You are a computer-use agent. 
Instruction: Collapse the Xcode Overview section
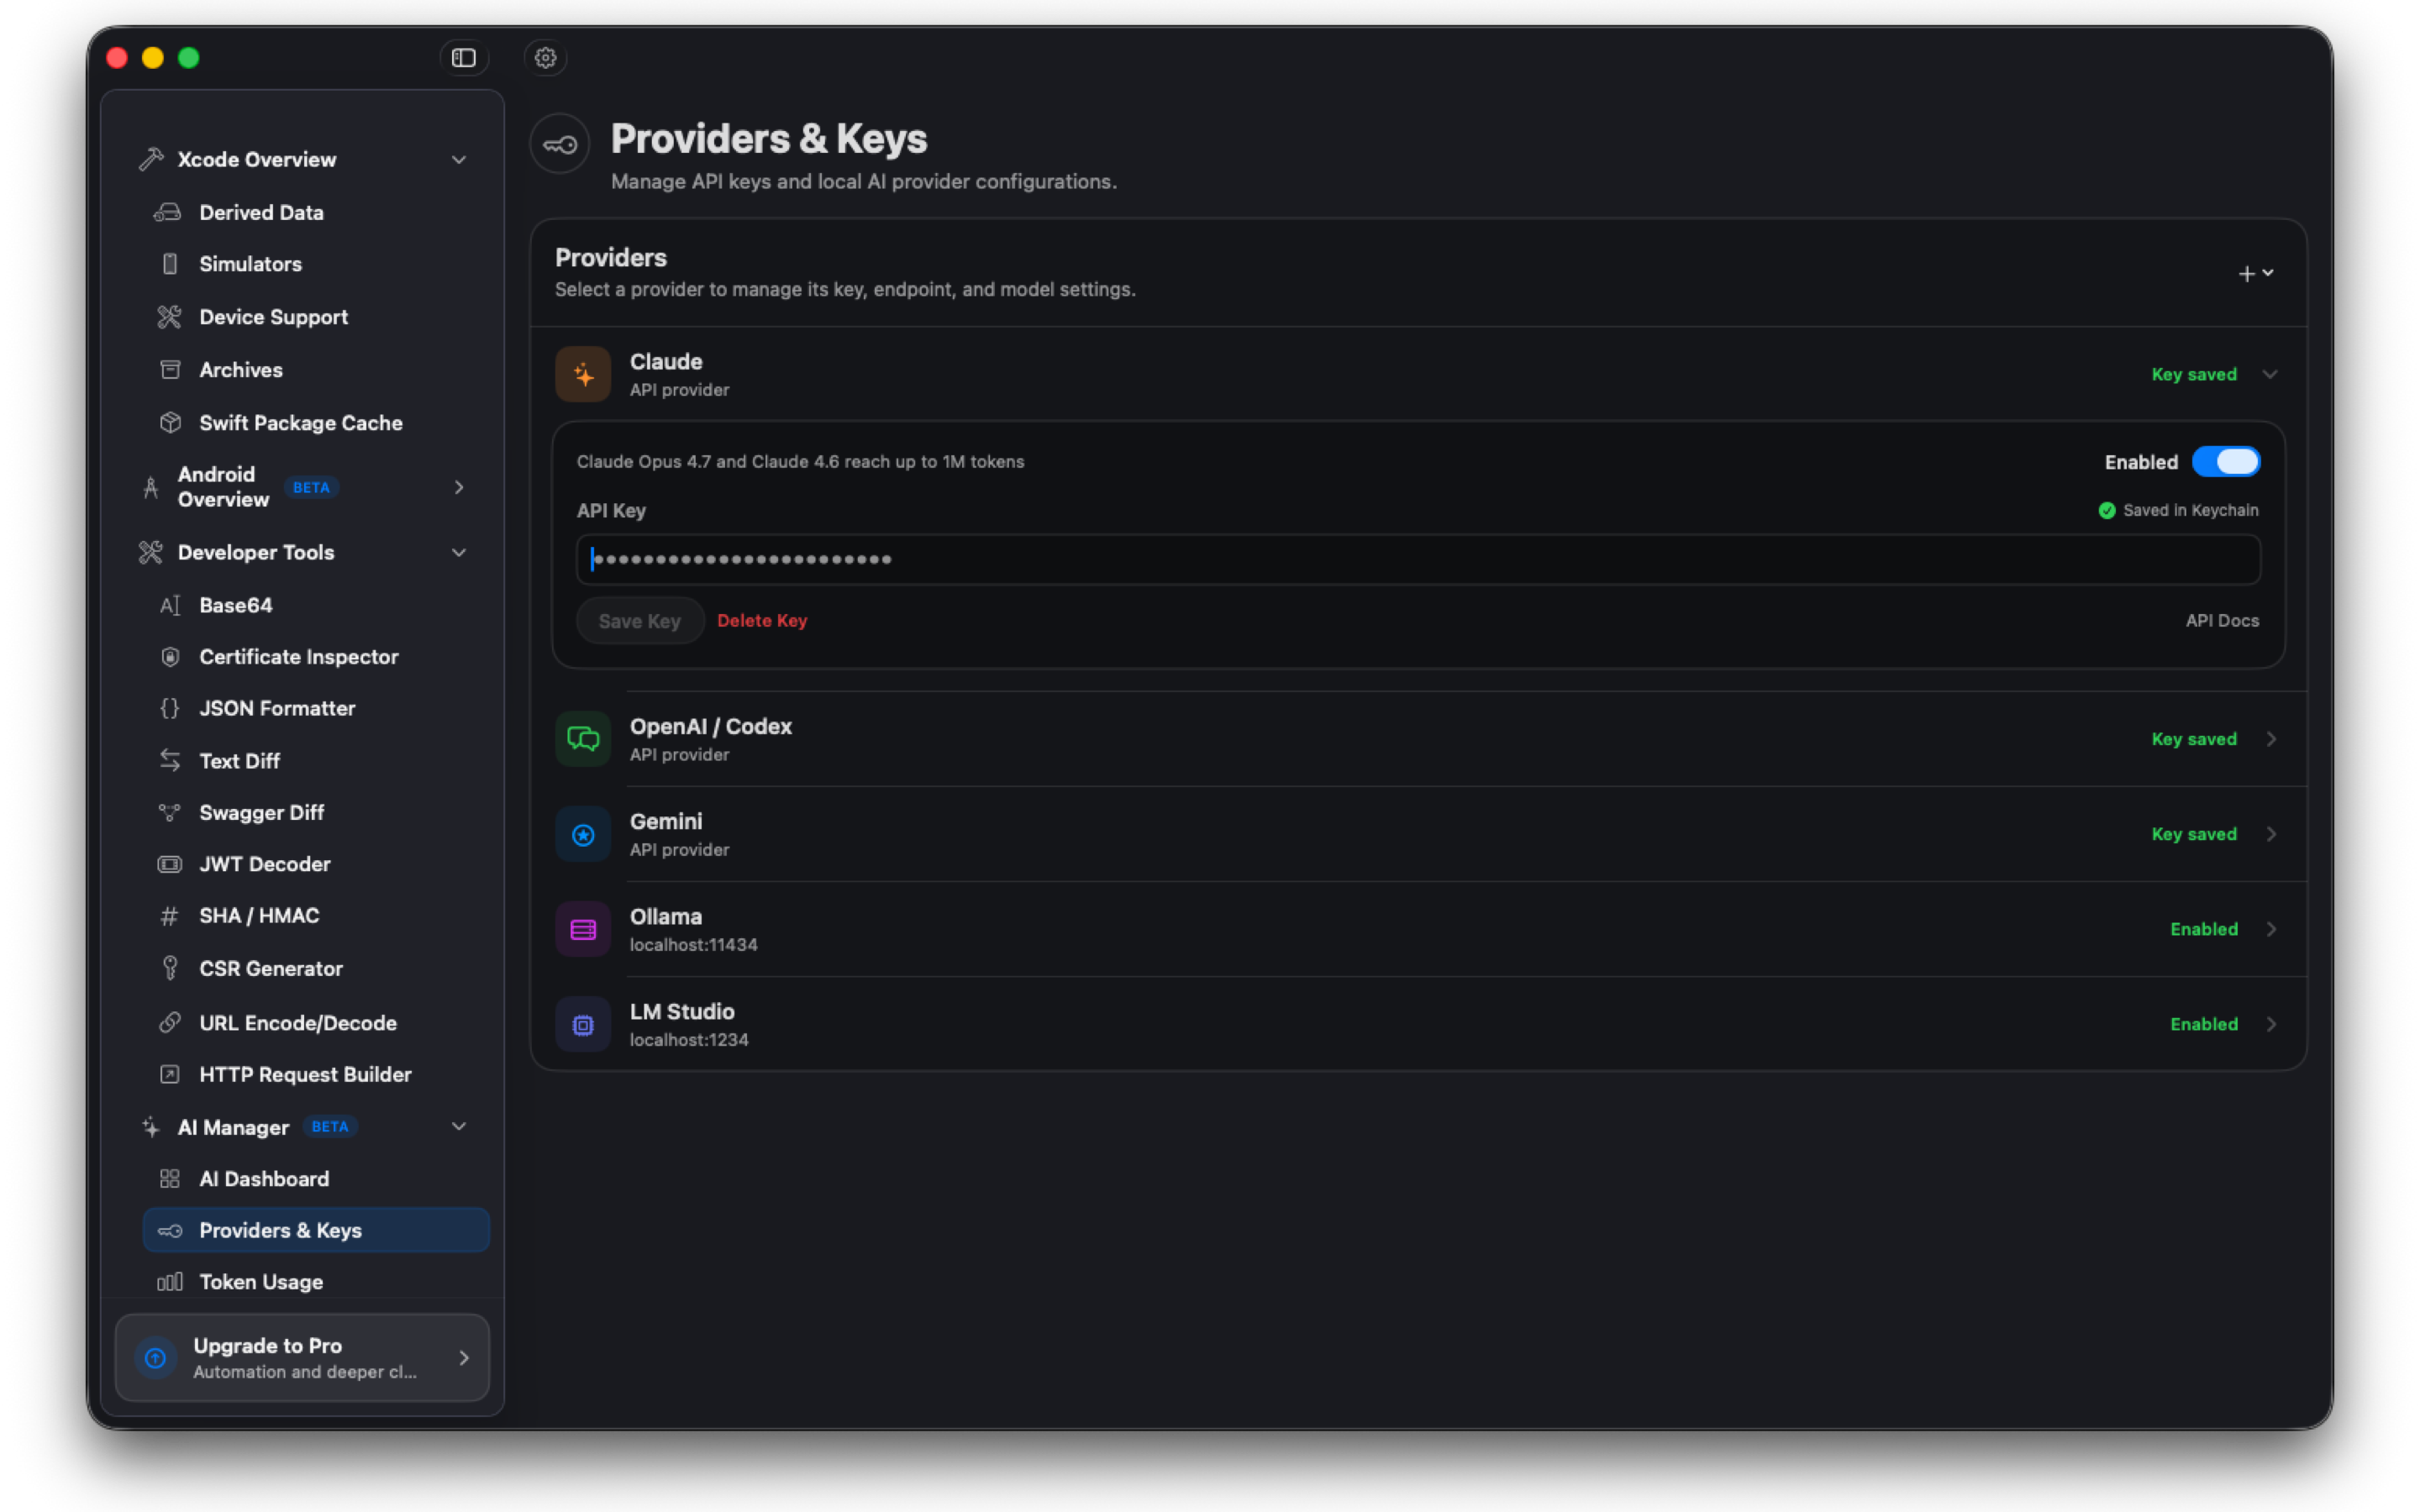click(x=459, y=160)
